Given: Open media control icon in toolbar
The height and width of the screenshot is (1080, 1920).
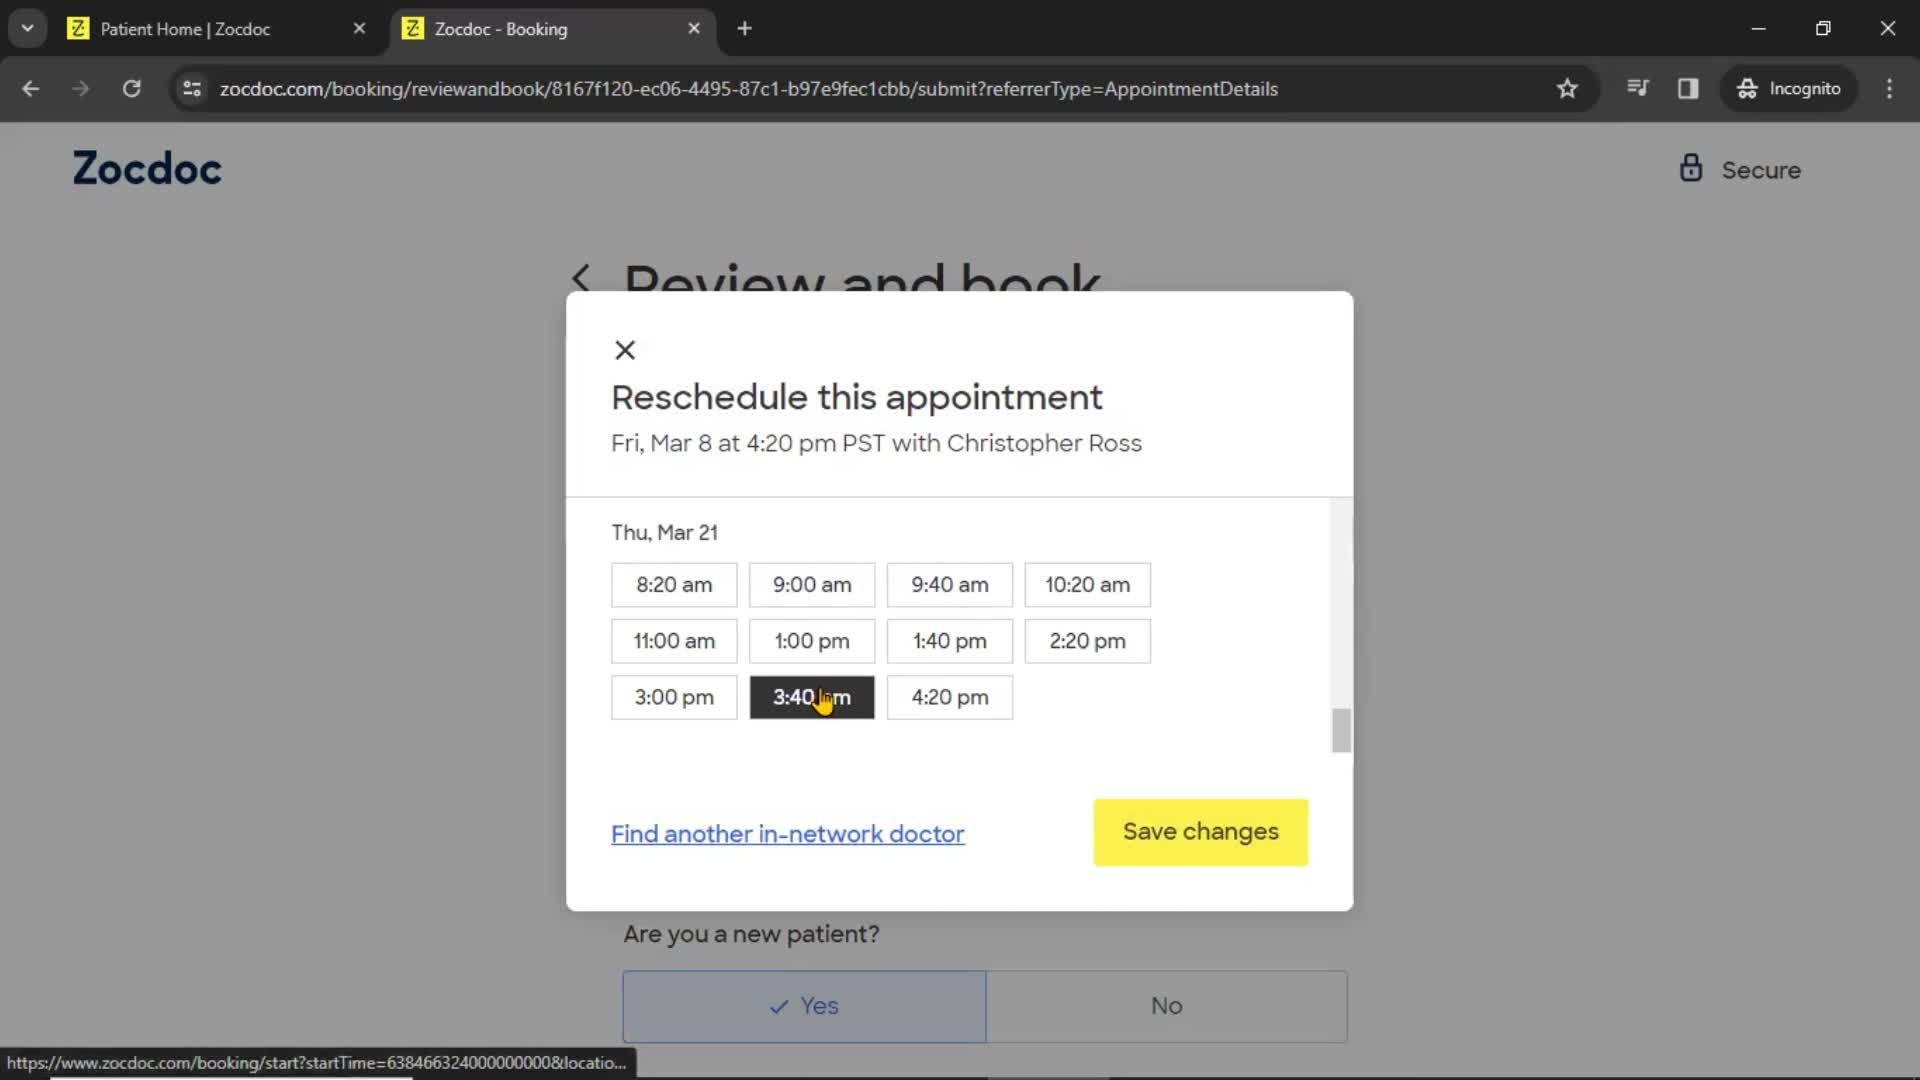Looking at the screenshot, I should tap(1637, 89).
